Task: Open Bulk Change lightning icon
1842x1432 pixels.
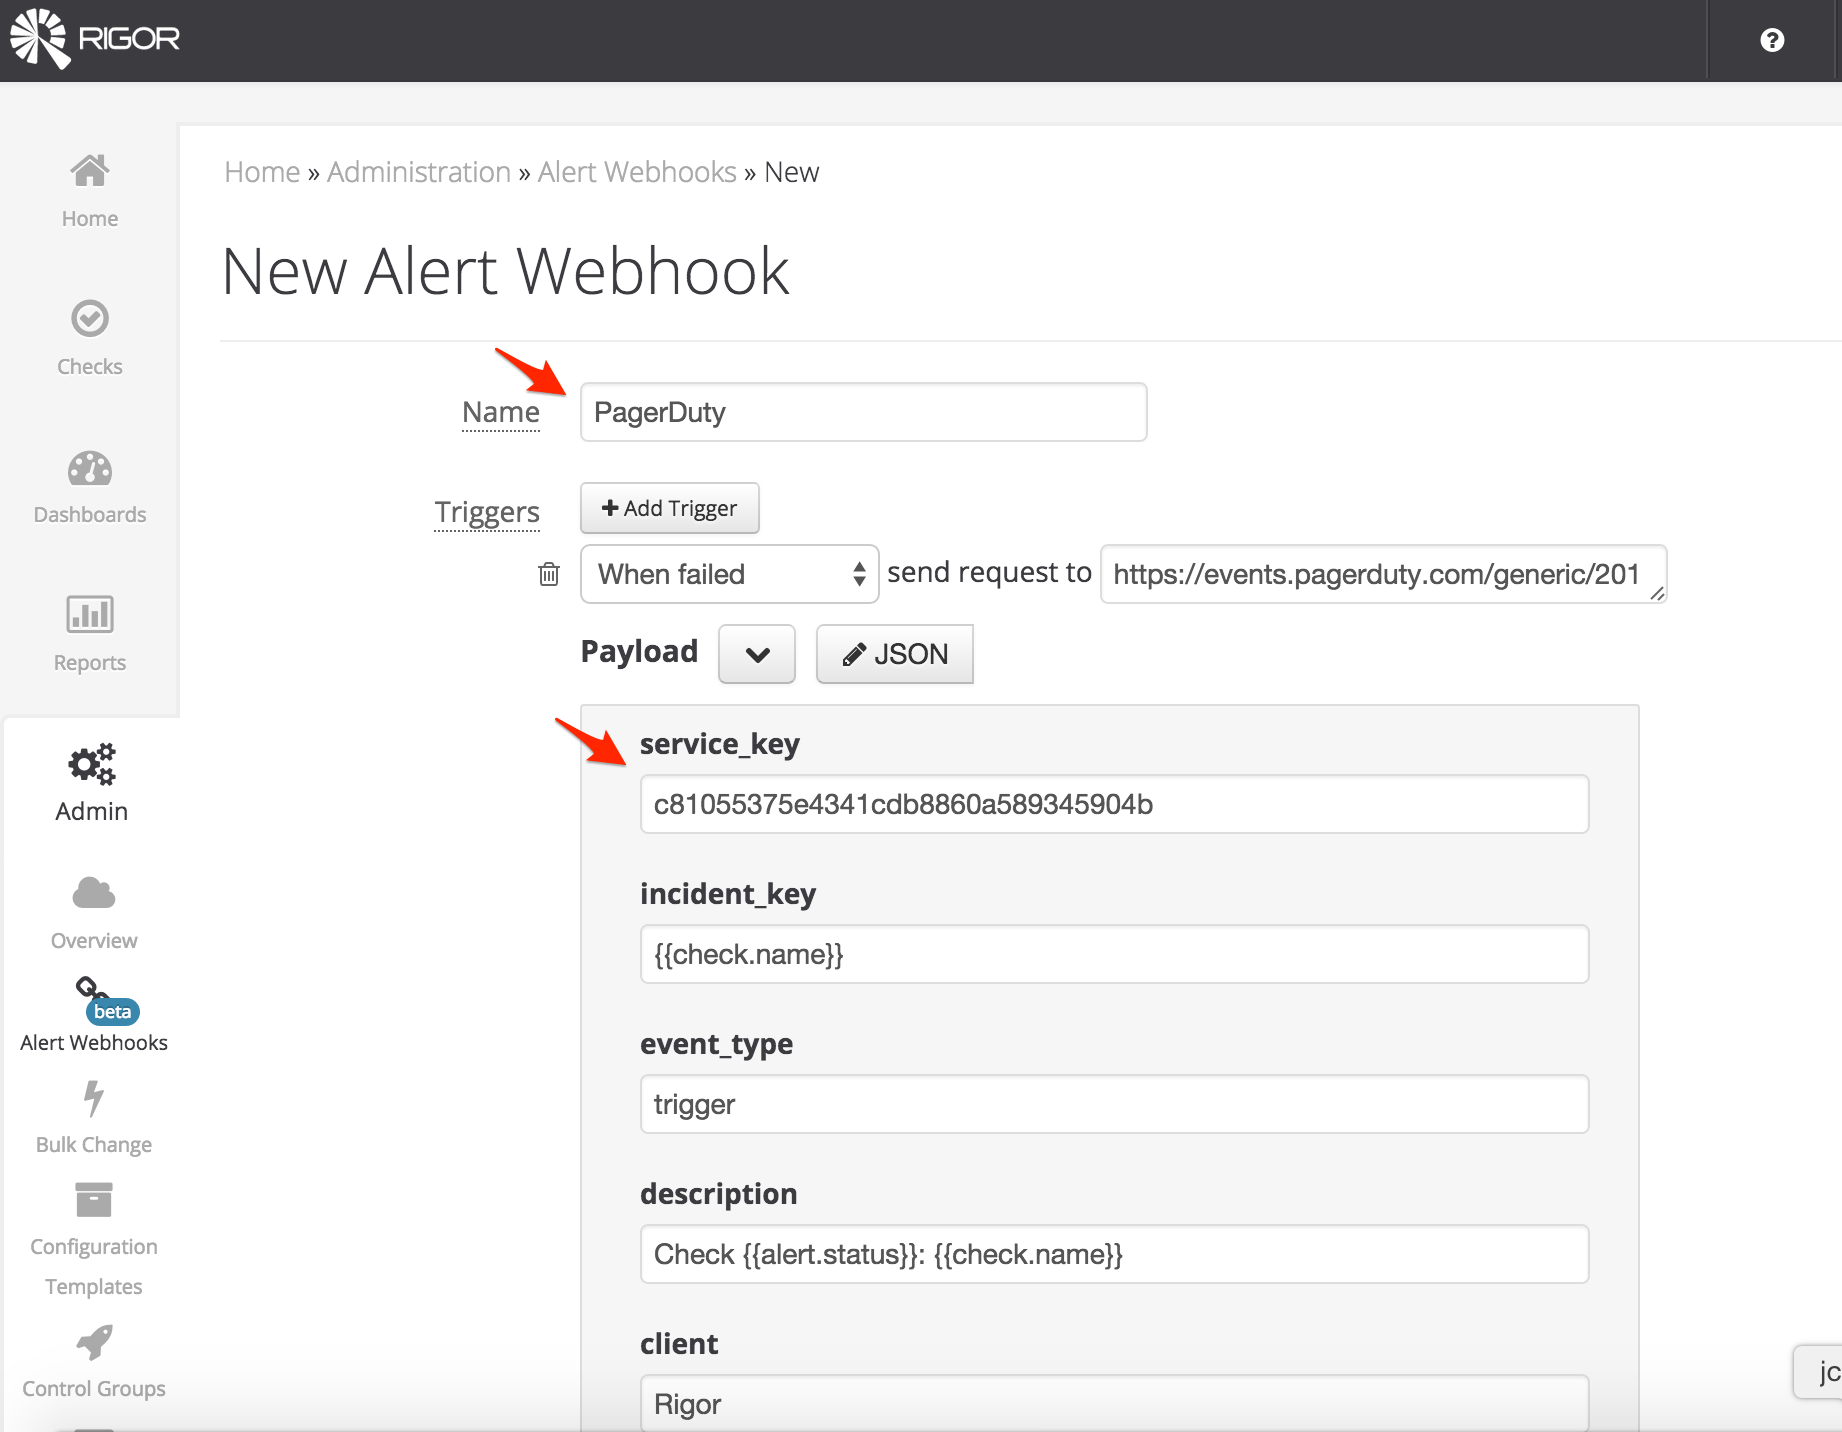Action: pyautogui.click(x=94, y=1098)
